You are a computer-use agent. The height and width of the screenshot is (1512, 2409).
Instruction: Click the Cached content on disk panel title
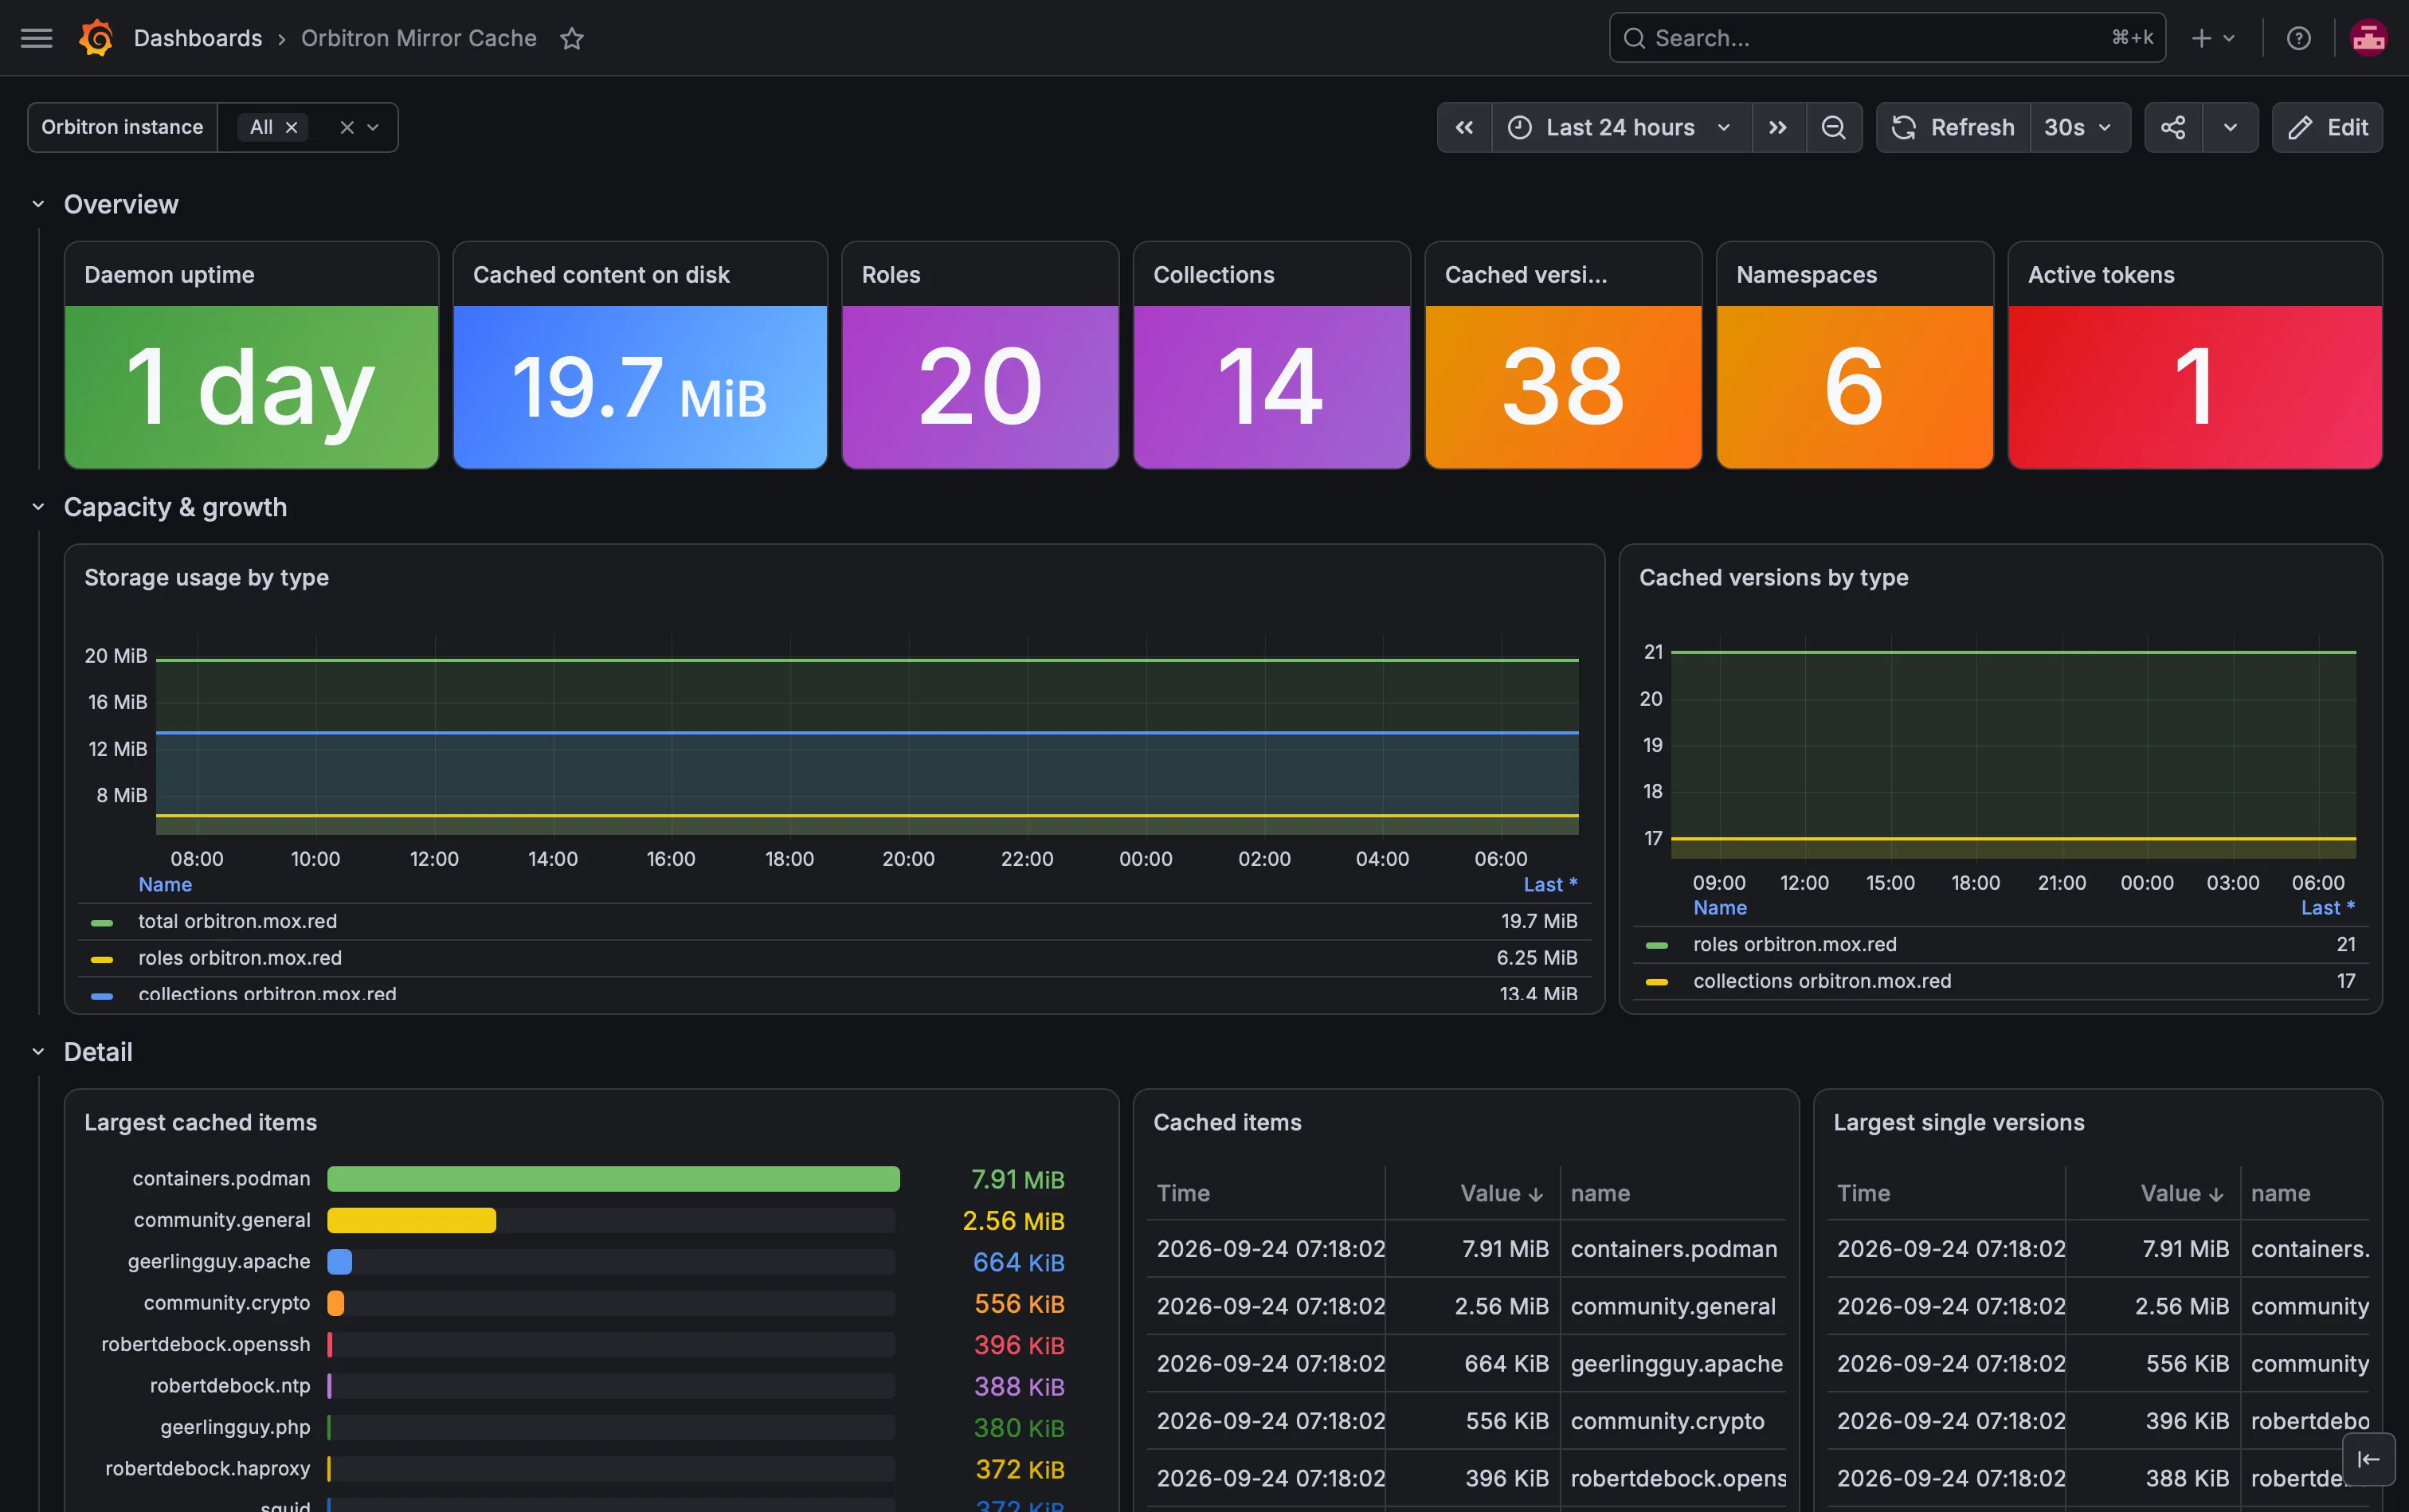(601, 275)
